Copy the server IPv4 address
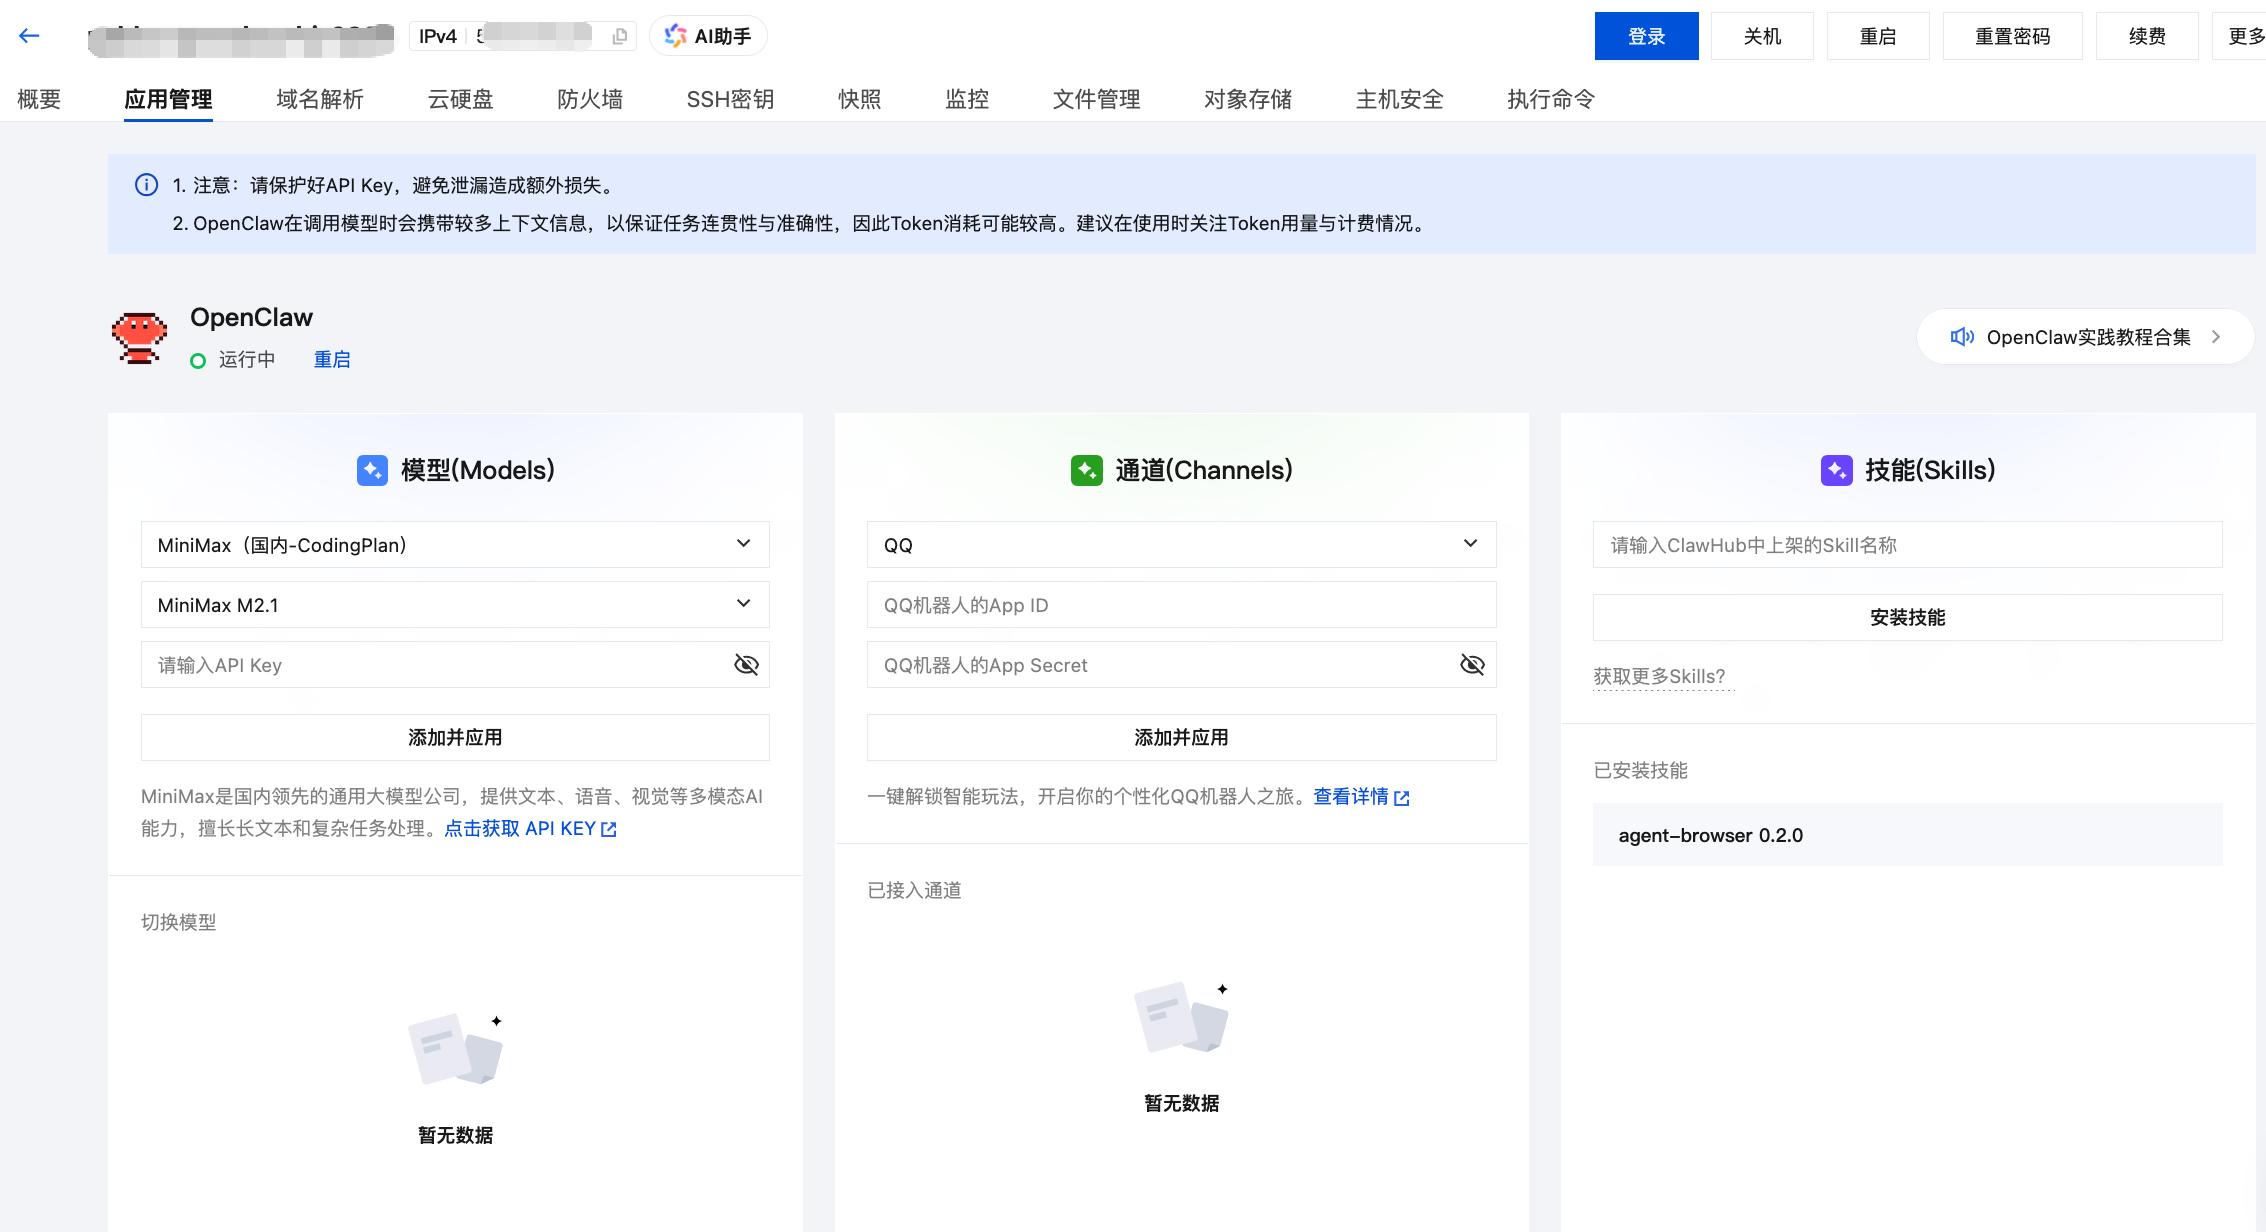 [x=620, y=35]
